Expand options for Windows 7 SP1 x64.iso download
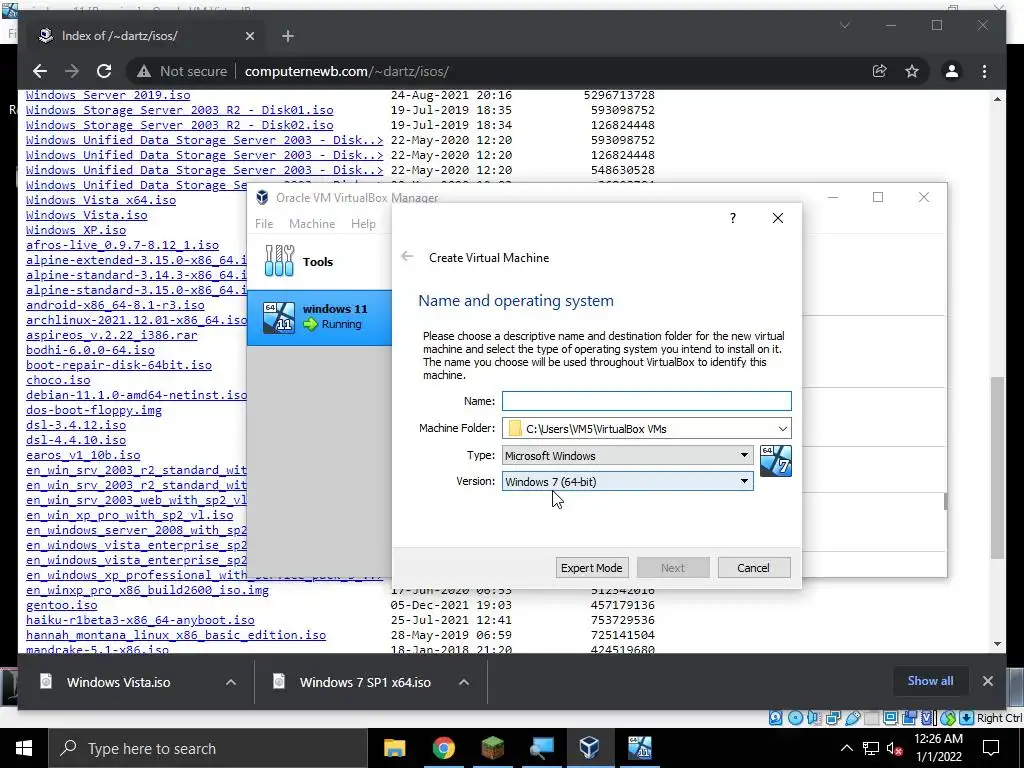The height and width of the screenshot is (768, 1024). point(464,682)
